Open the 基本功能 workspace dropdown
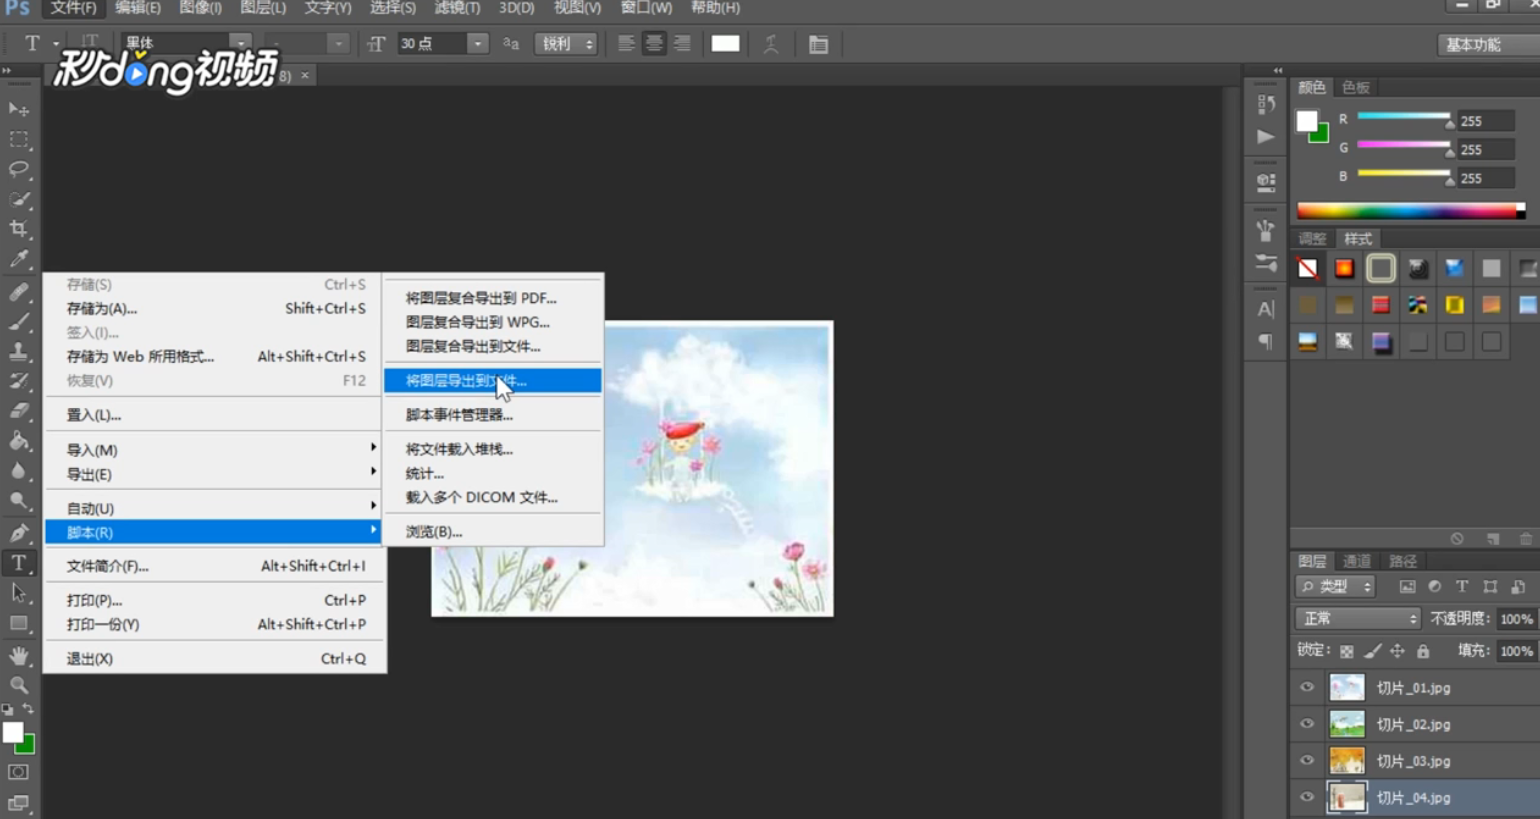Viewport: 1540px width, 819px height. pos(1488,44)
